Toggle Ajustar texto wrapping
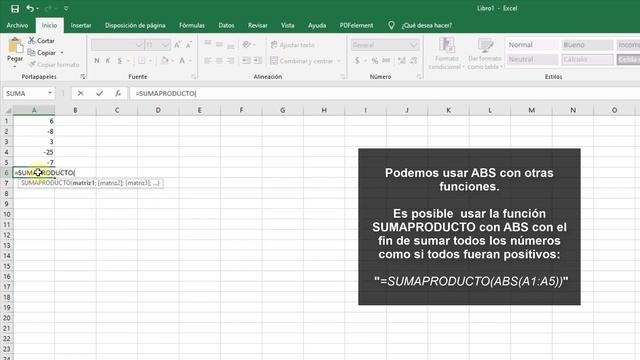Screen dimensions: 640x360 coord(293,45)
